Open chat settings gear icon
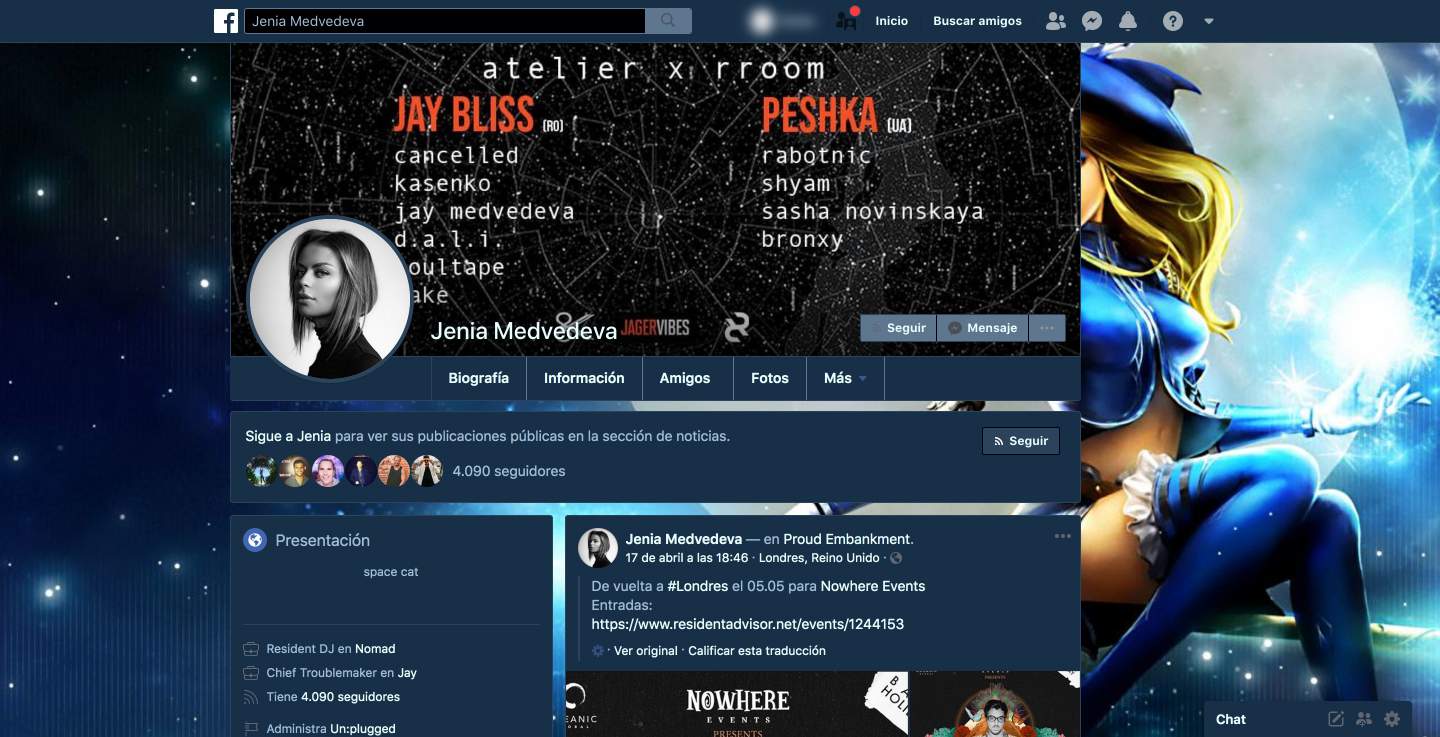Image resolution: width=1440 pixels, height=737 pixels. pyautogui.click(x=1392, y=719)
